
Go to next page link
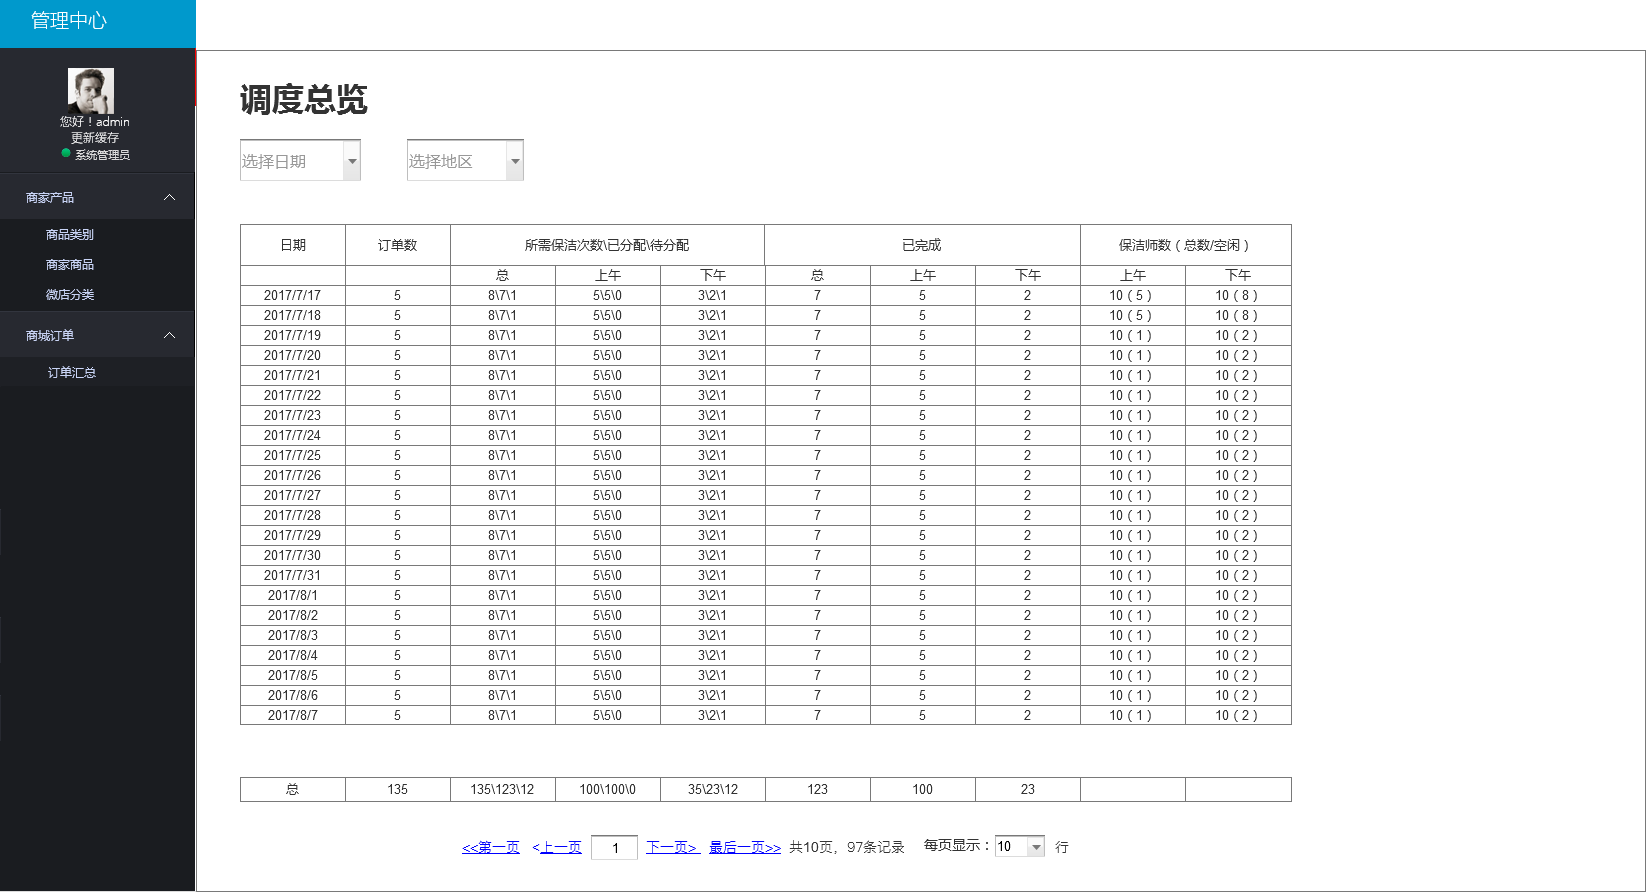point(672,848)
